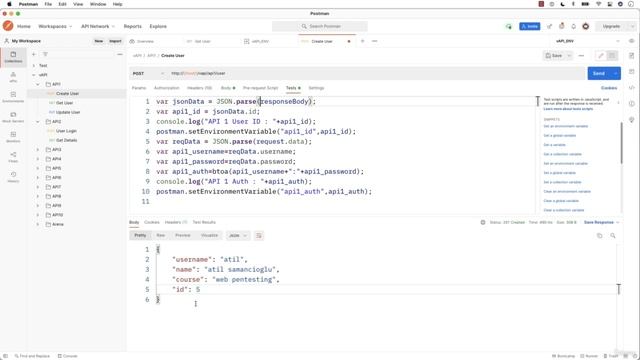Select the Raw response view
Screen dimensions: 640x360
161,236
